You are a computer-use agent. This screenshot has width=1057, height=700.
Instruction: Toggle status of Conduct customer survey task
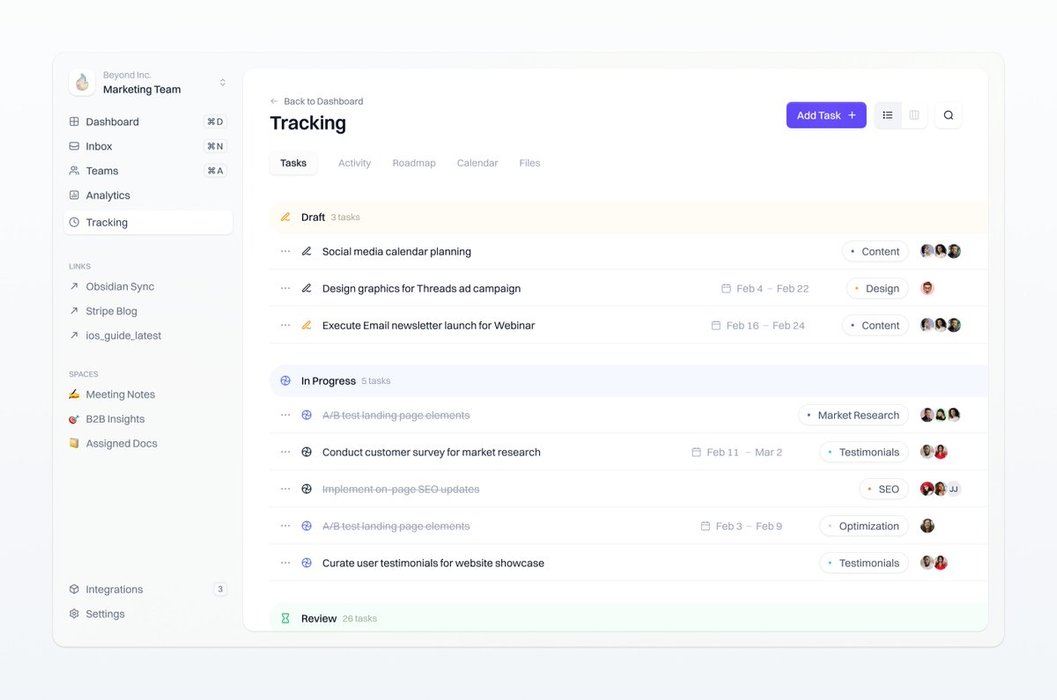coord(307,452)
